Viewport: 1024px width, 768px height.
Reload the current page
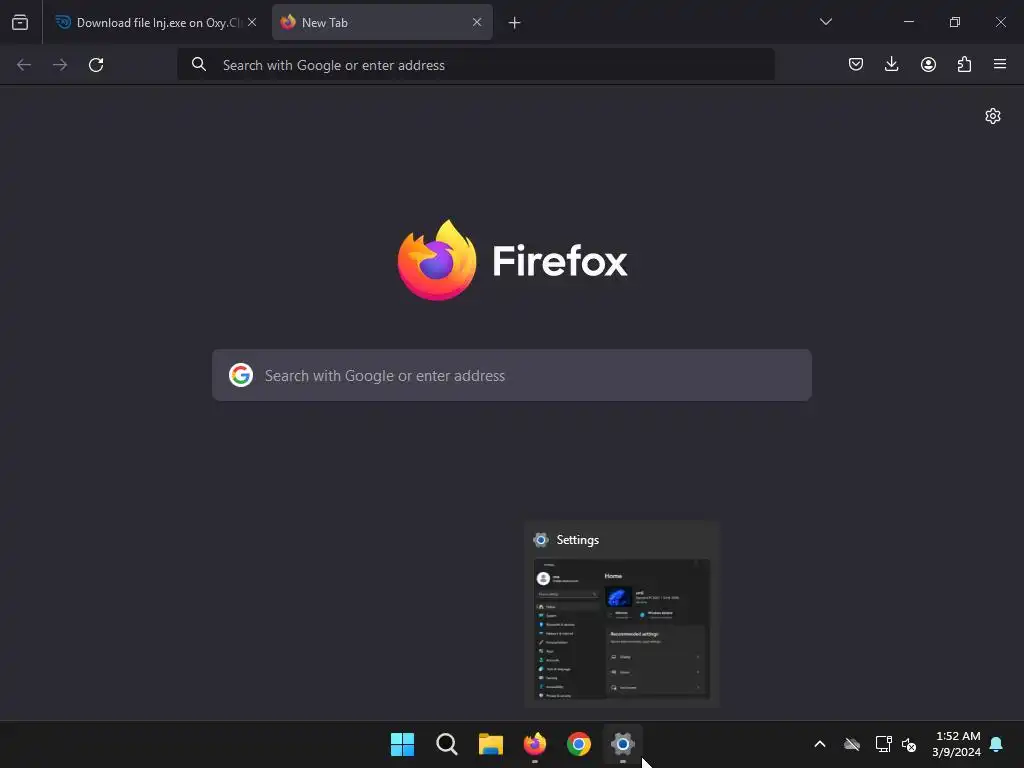96,65
